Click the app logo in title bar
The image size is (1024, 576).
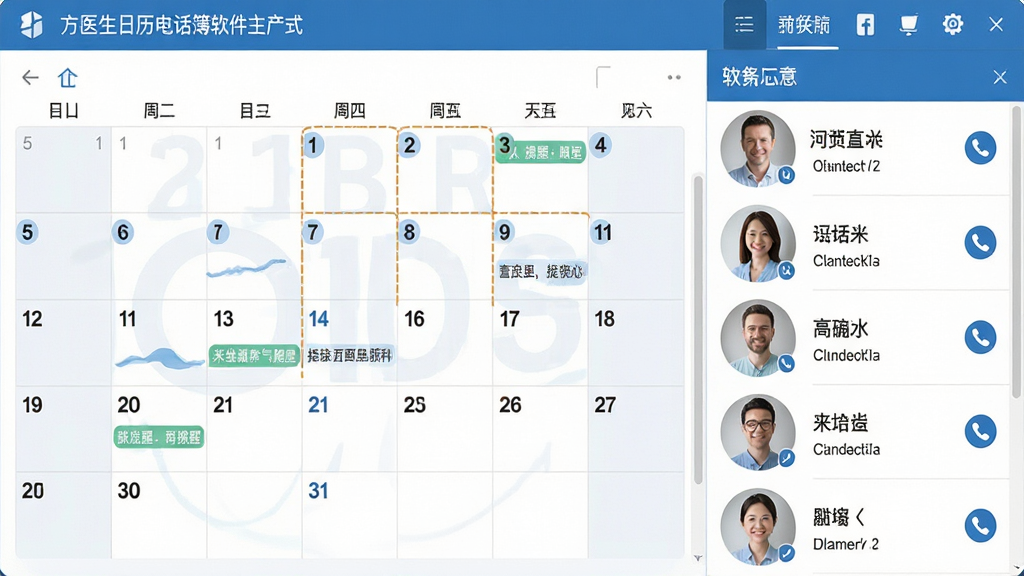point(31,25)
